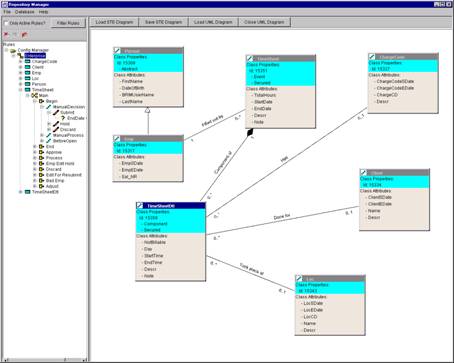
Task: Click the Load UML Diagram button
Action: [x=213, y=22]
